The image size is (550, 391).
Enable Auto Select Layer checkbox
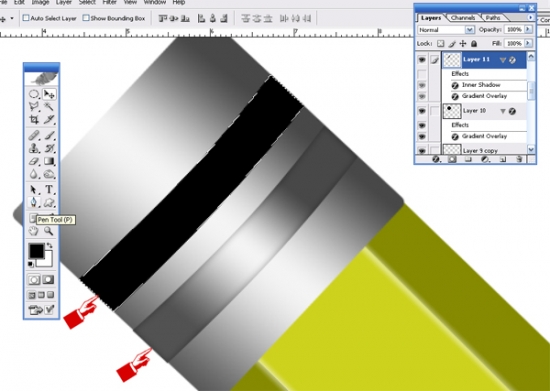[x=26, y=18]
